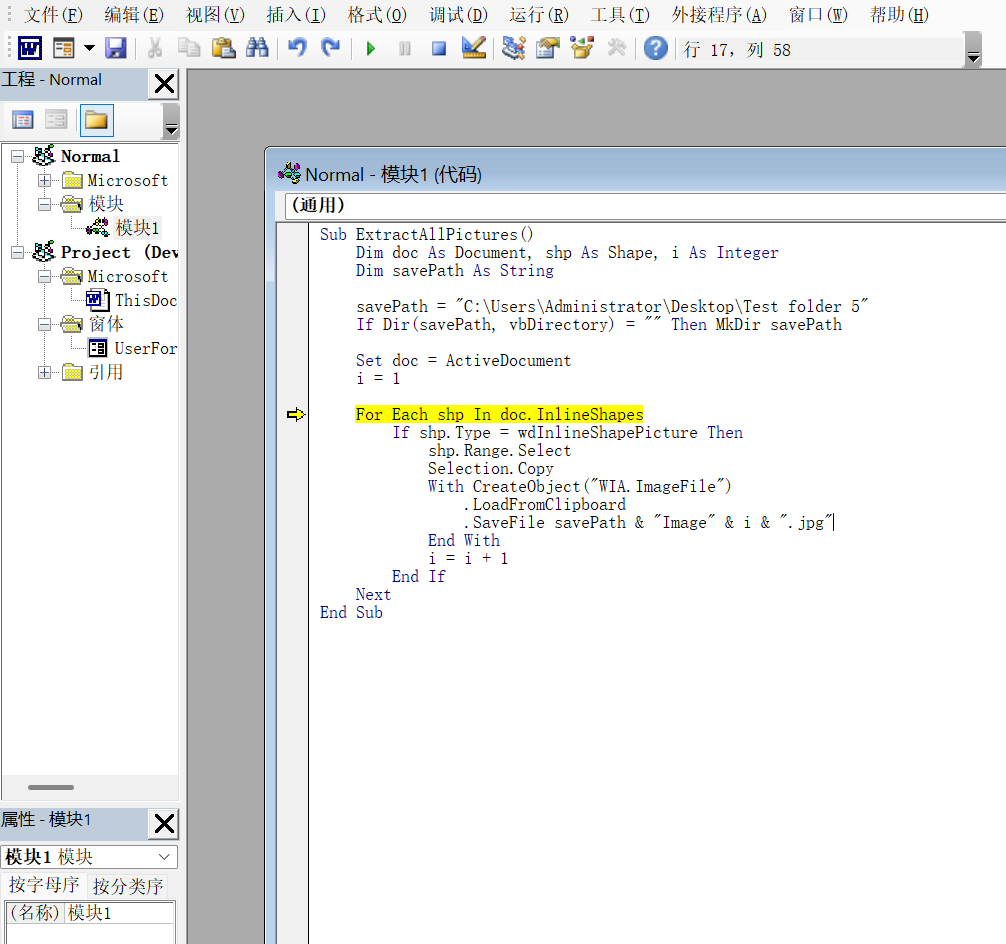The height and width of the screenshot is (944, 1006).
Task: Click the View Microsoft Word icon
Action: point(30,48)
